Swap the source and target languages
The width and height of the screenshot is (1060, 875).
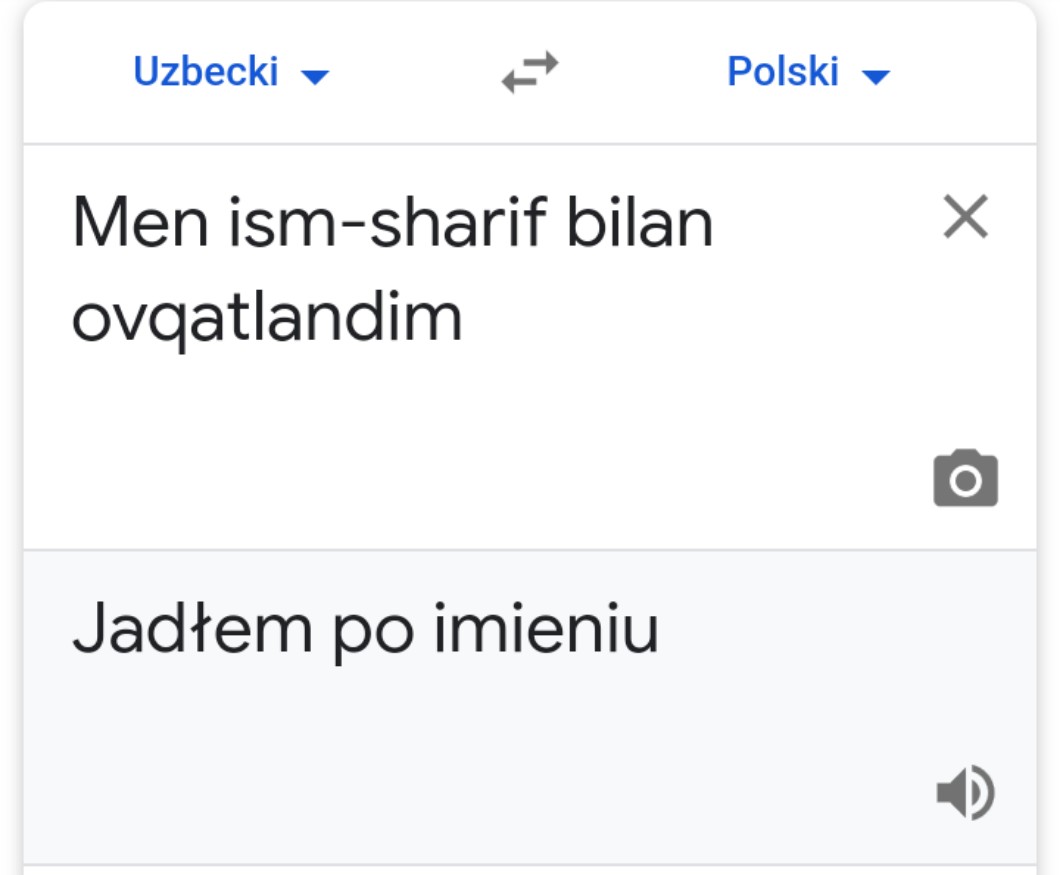[x=530, y=73]
